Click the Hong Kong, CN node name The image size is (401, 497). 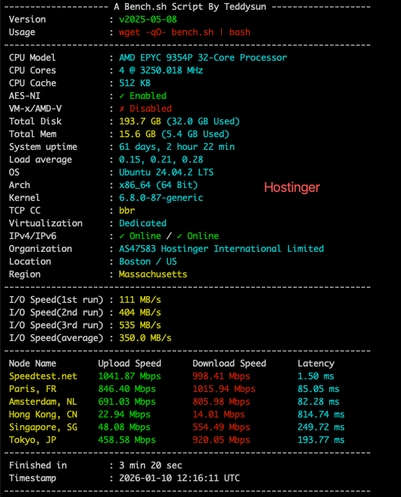tap(43, 414)
